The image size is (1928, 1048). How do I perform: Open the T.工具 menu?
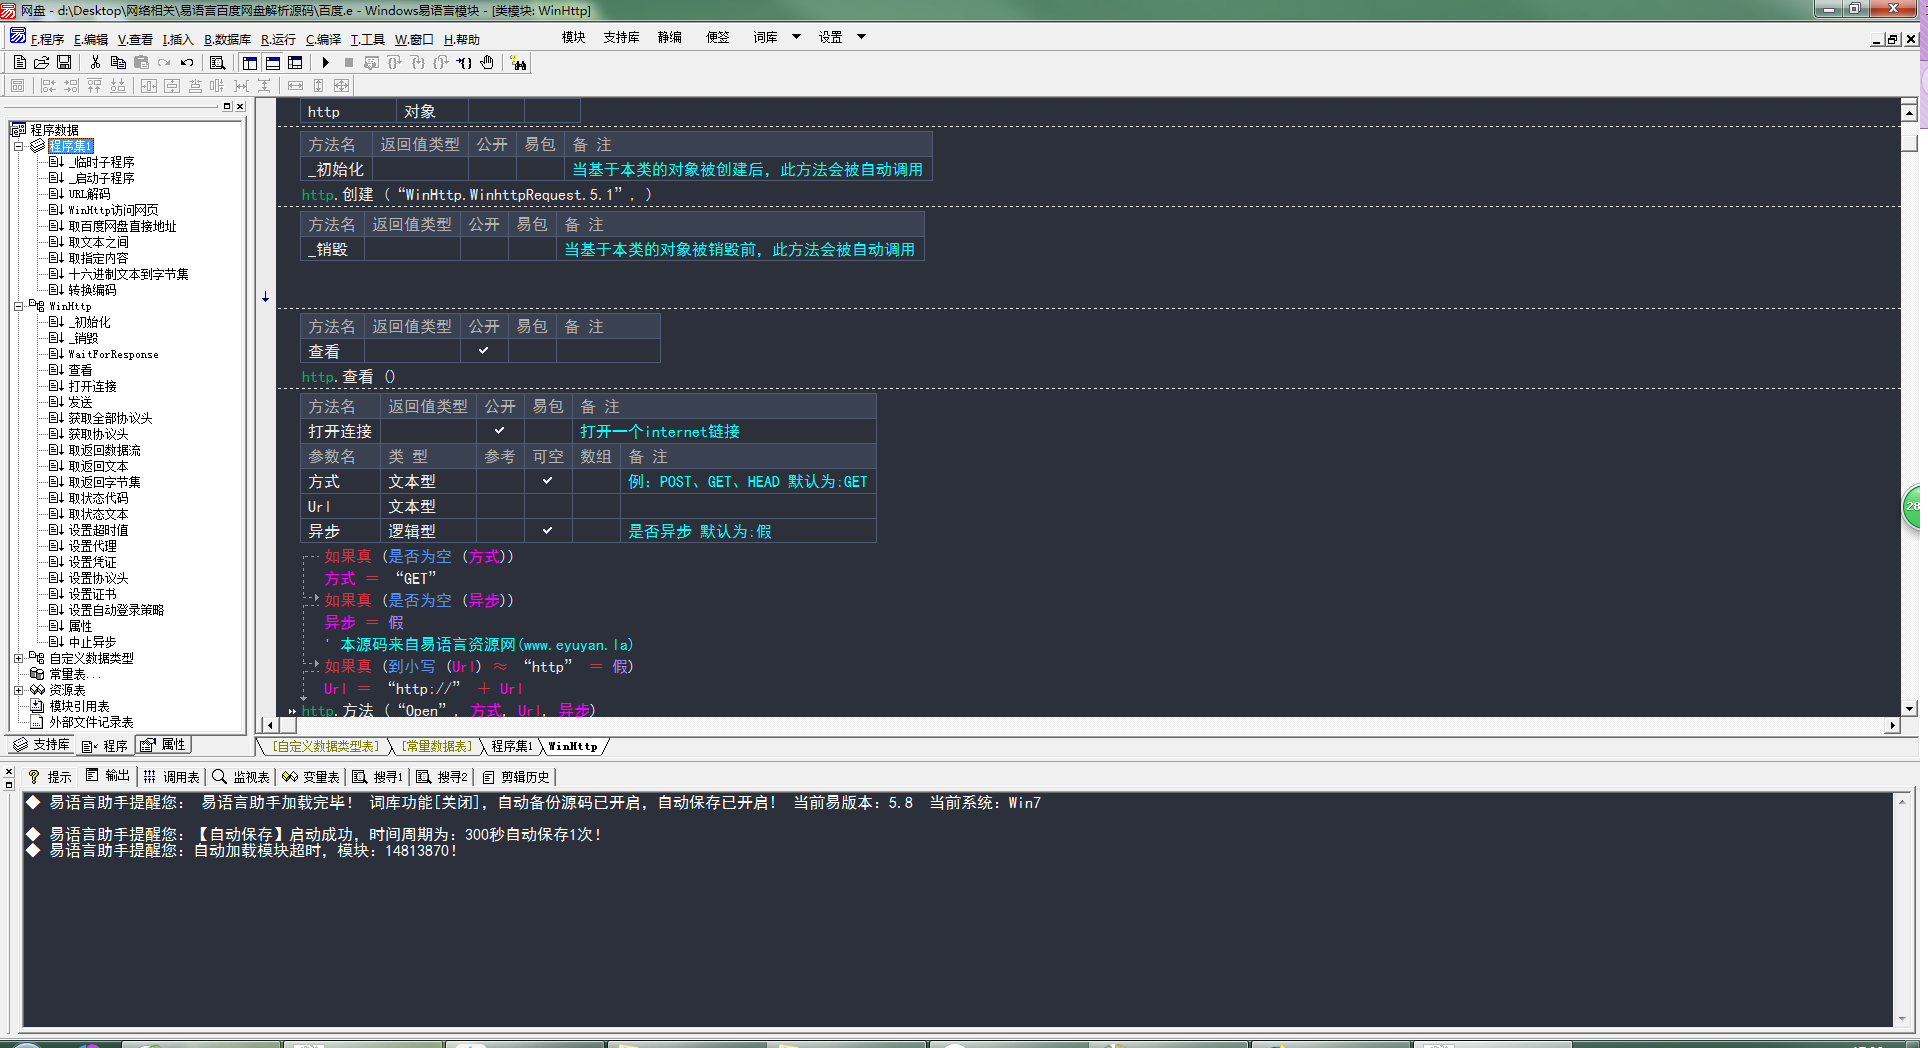[x=367, y=39]
